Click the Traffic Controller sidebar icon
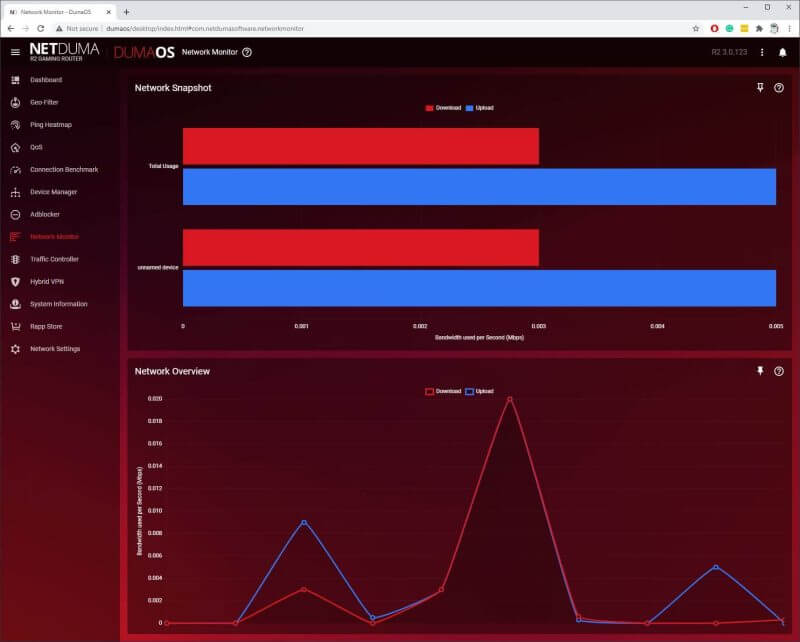800x642 pixels. tap(15, 259)
